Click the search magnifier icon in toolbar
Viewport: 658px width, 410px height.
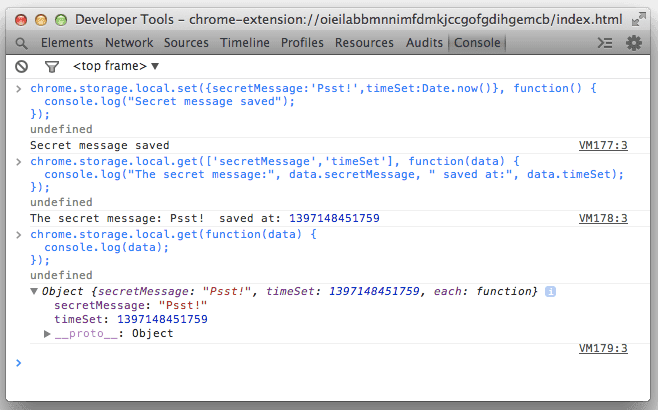click(23, 43)
